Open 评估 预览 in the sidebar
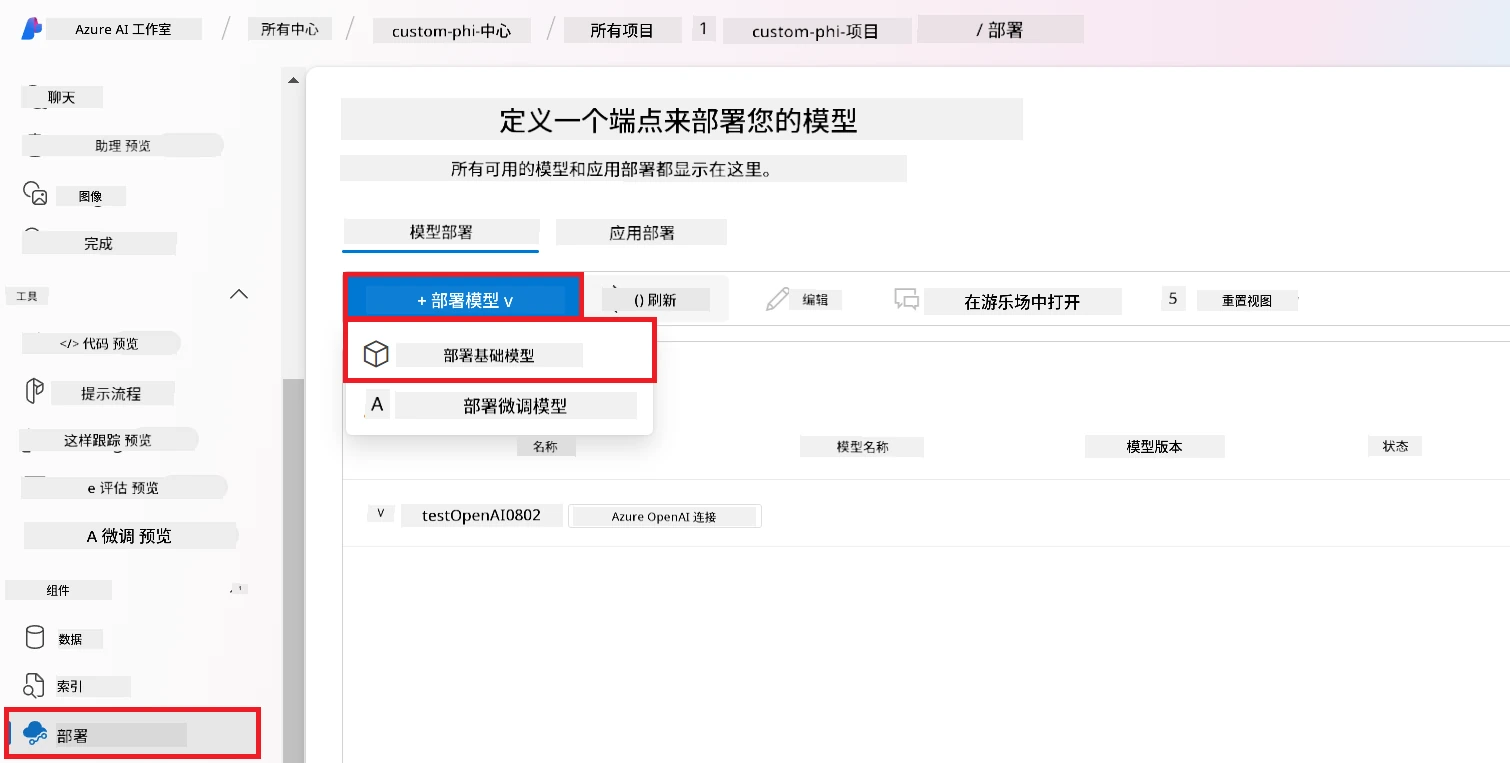 click(x=124, y=488)
